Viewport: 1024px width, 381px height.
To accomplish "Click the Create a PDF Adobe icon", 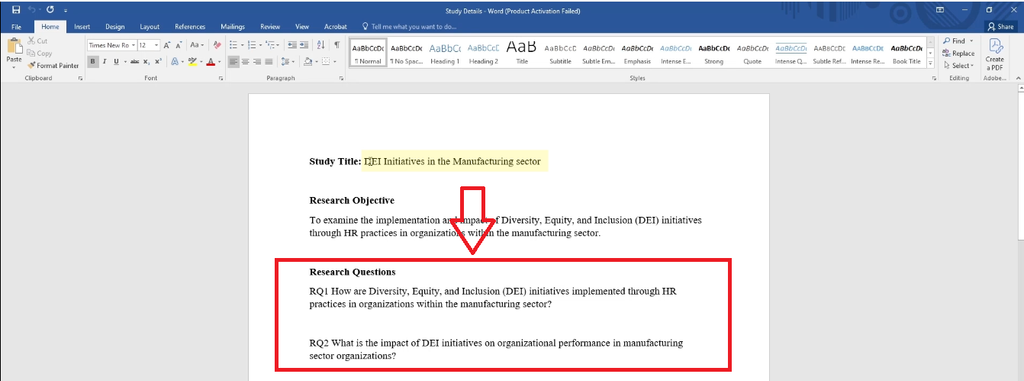I will coord(995,54).
